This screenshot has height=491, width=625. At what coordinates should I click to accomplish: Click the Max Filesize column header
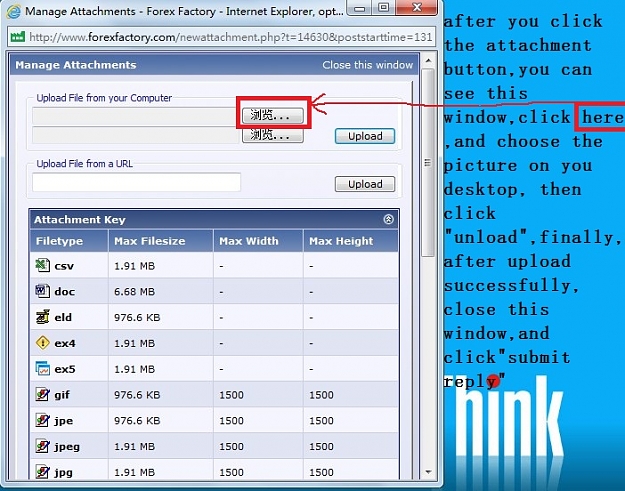click(x=161, y=241)
